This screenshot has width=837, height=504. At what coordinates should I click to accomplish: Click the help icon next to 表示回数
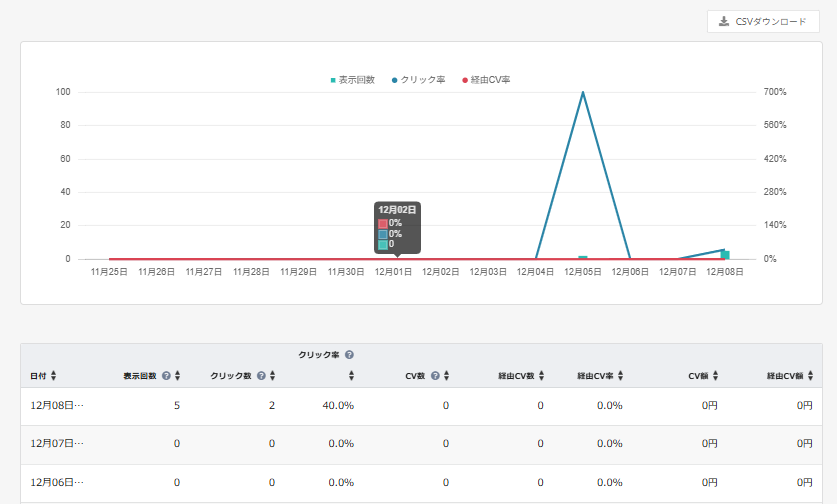[166, 376]
